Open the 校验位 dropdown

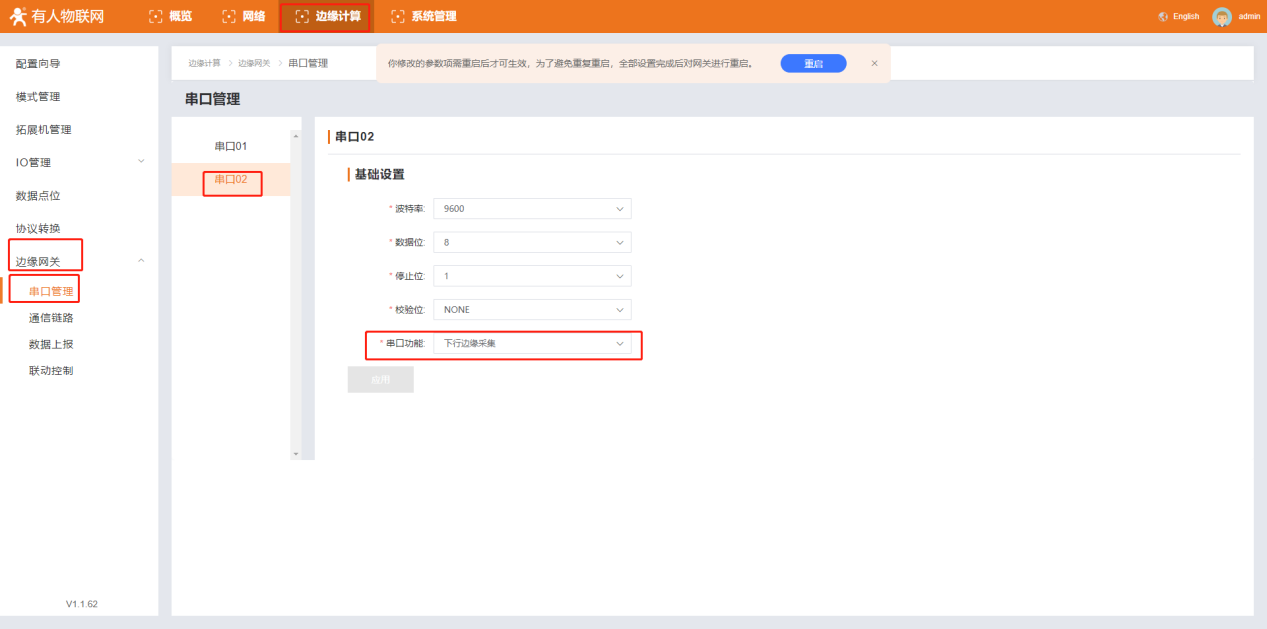(532, 310)
